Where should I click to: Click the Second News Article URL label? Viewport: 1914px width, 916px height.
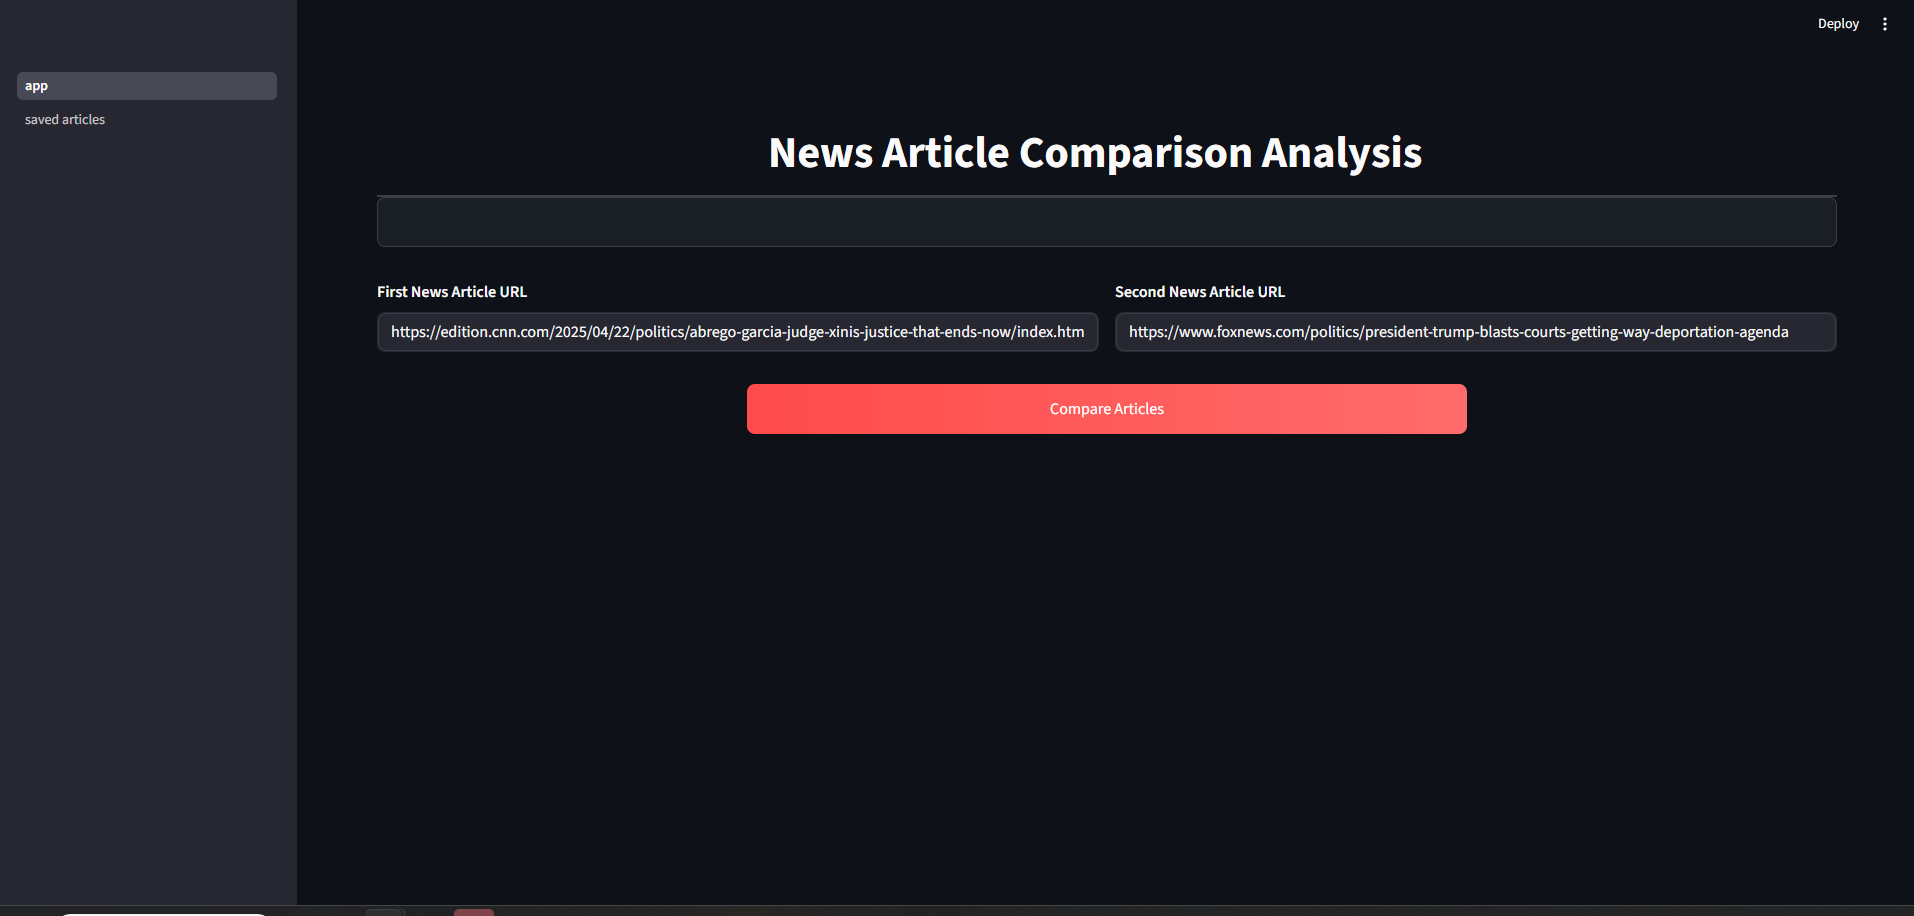pos(1199,292)
